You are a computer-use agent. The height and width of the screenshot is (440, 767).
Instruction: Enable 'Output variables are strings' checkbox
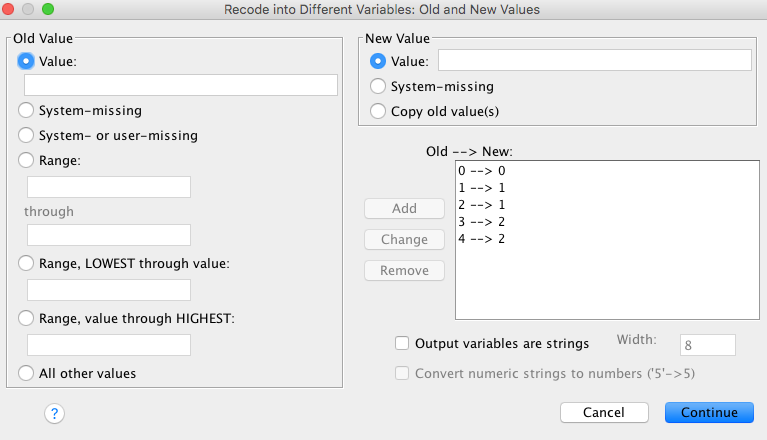point(402,343)
